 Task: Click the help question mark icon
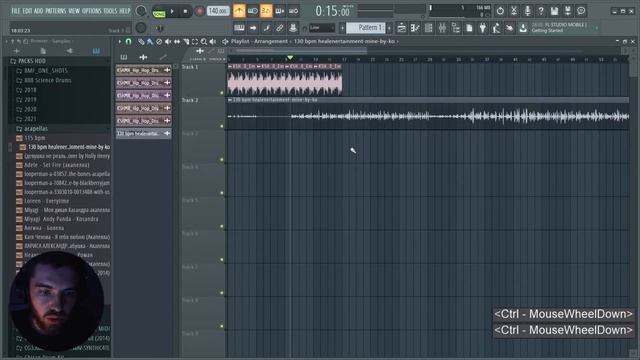[541, 11]
